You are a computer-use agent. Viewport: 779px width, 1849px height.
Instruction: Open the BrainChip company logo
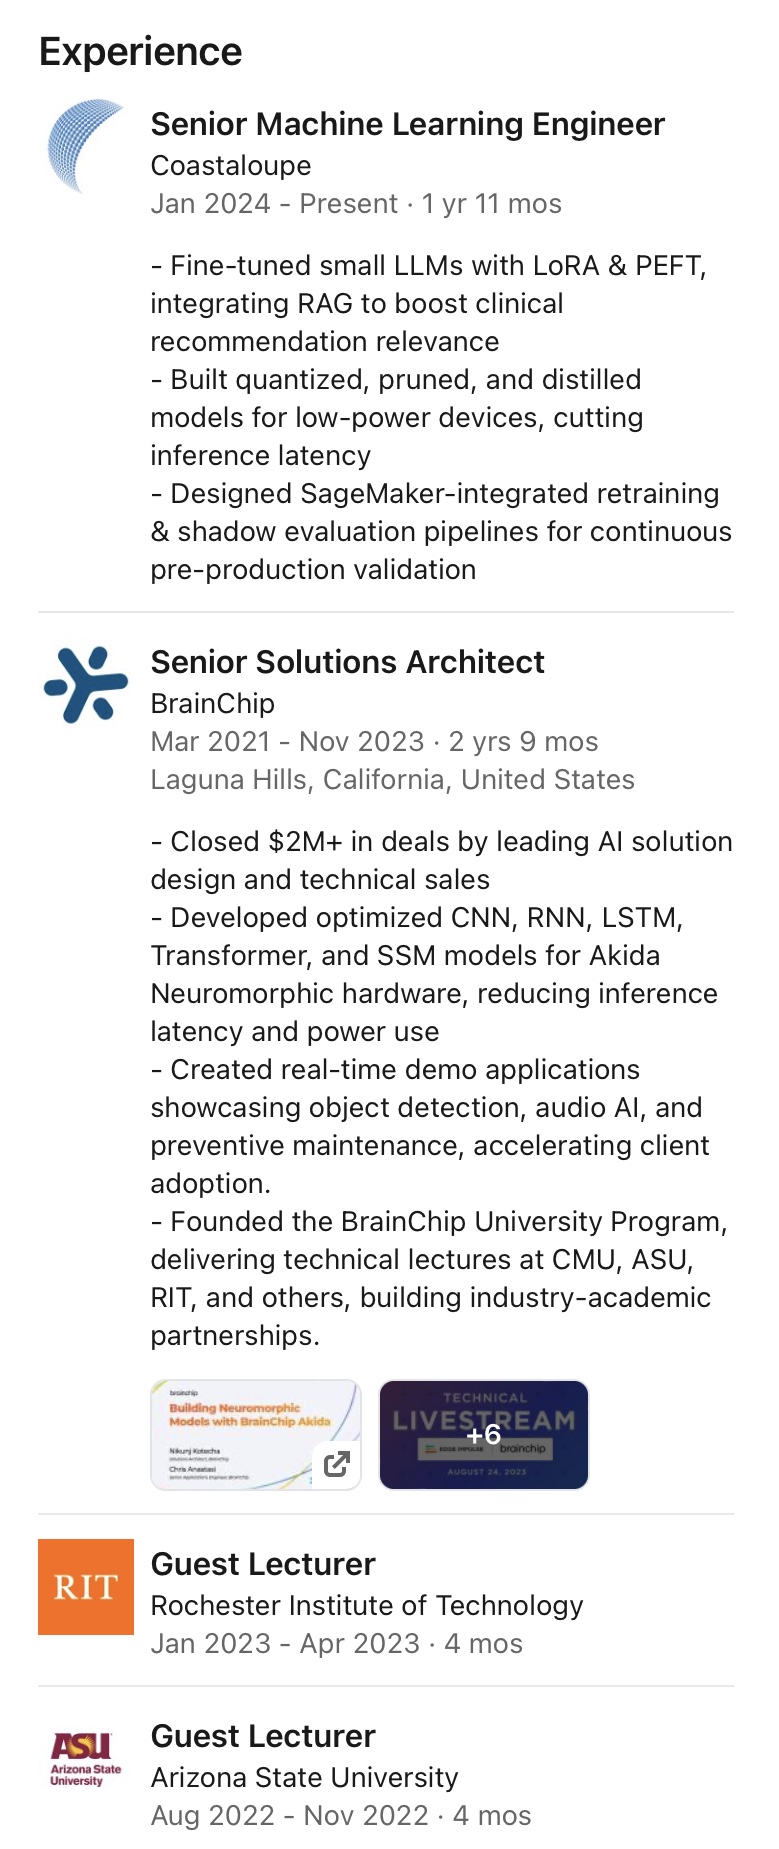pos(86,685)
